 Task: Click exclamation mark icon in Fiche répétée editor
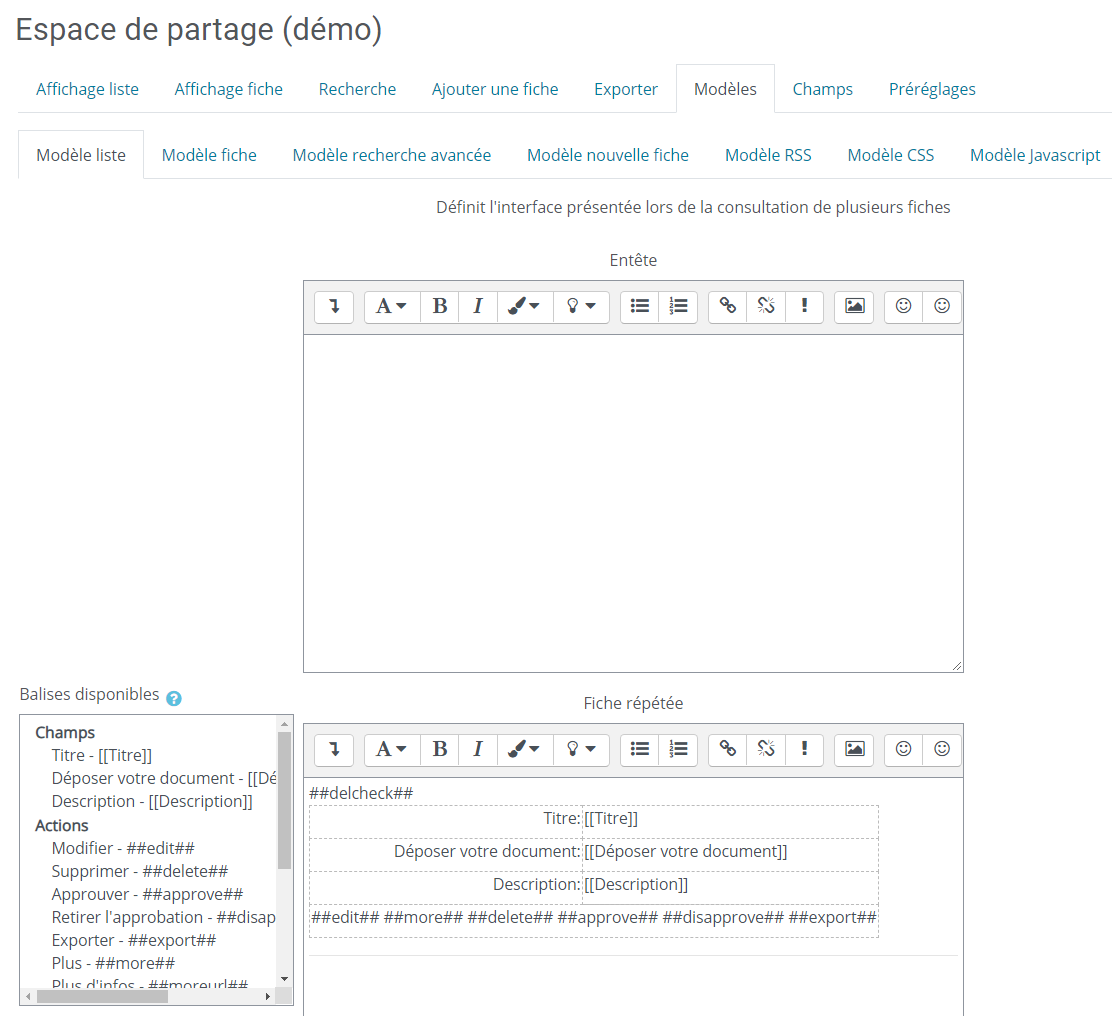[x=804, y=750]
